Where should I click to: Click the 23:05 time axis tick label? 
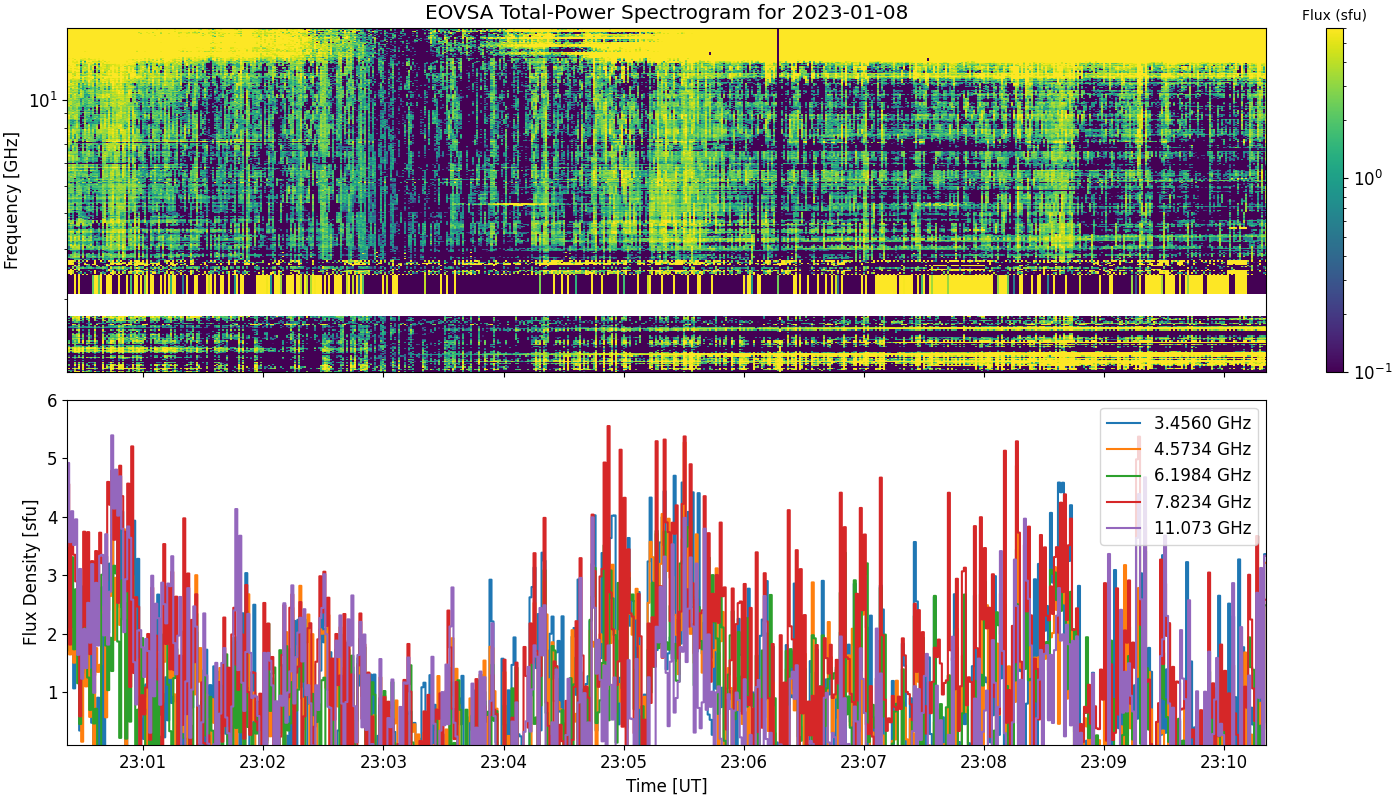624,763
